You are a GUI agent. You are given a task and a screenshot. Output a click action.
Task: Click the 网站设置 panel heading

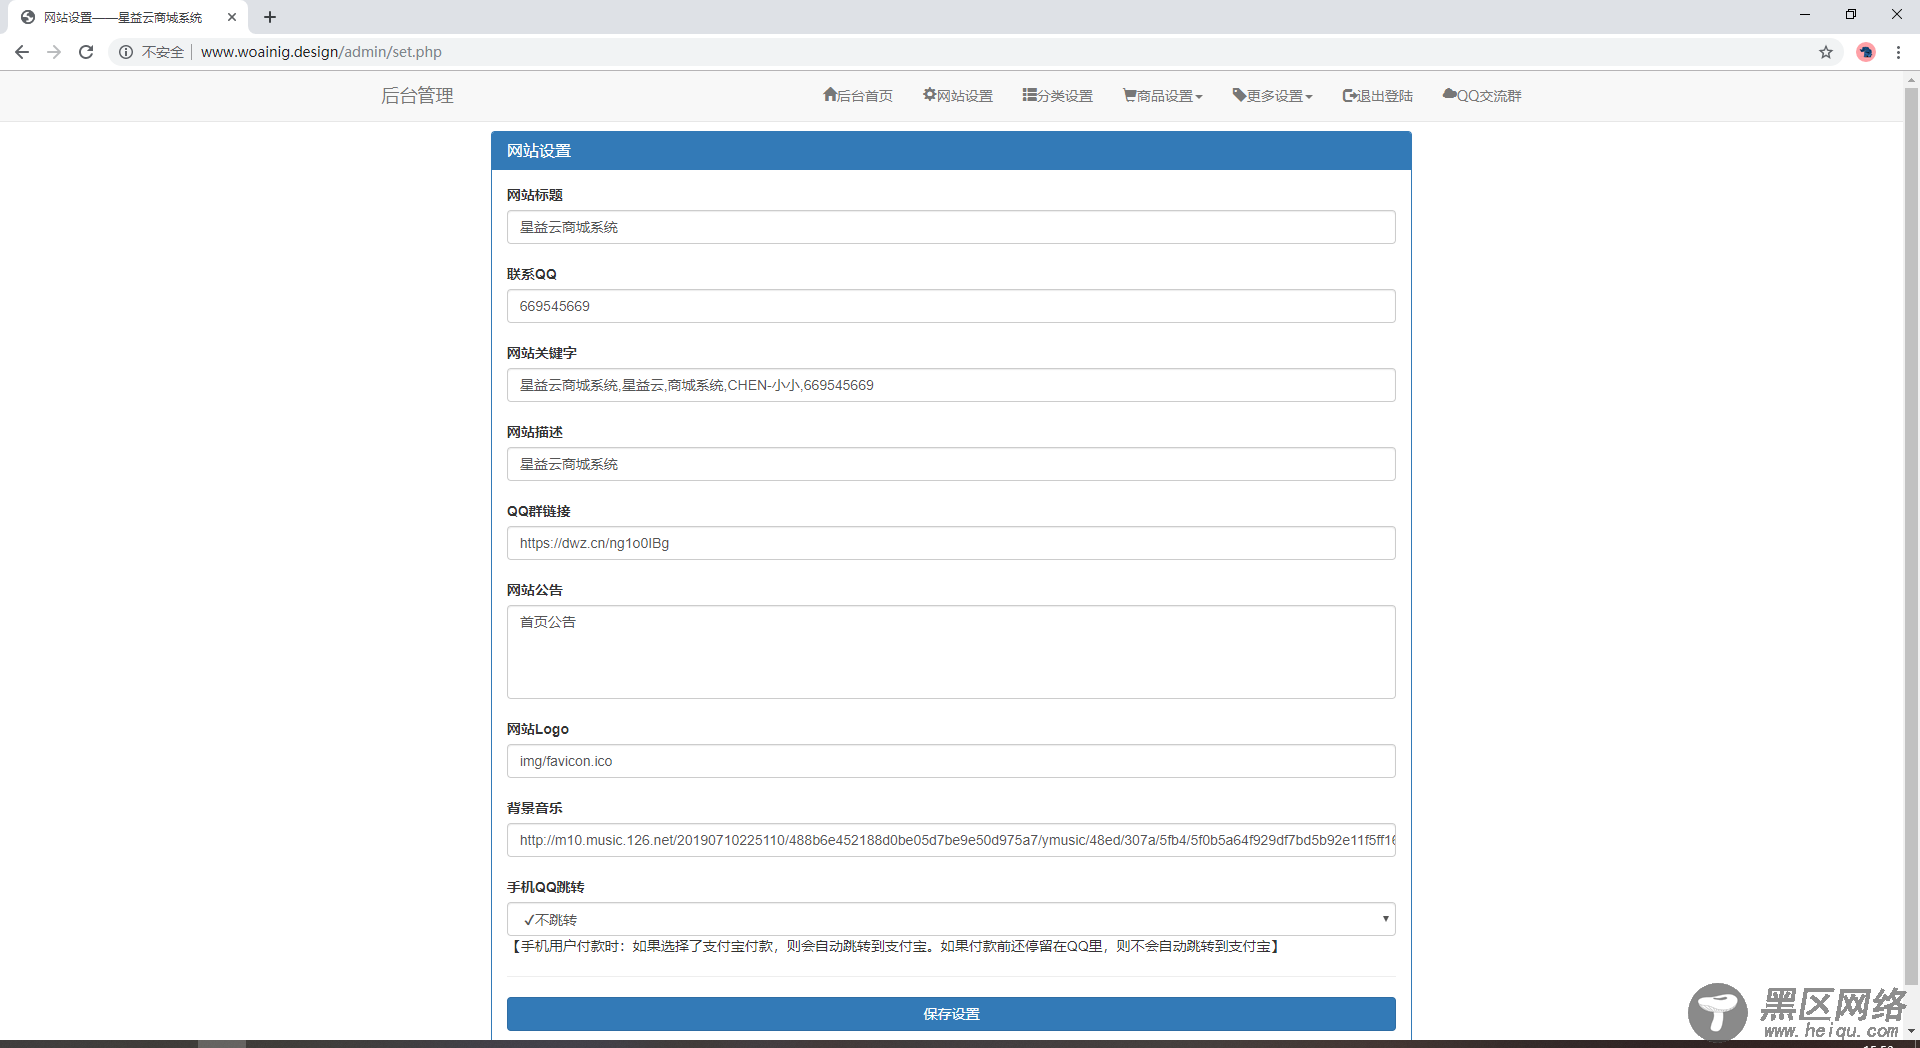(x=951, y=151)
